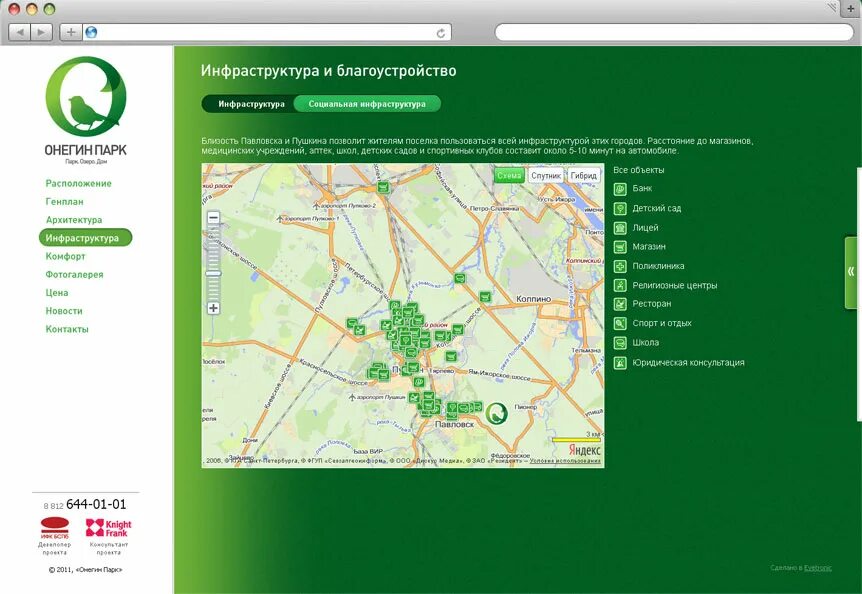Click the Спорт и отдых icon
The image size is (862, 594).
(620, 324)
